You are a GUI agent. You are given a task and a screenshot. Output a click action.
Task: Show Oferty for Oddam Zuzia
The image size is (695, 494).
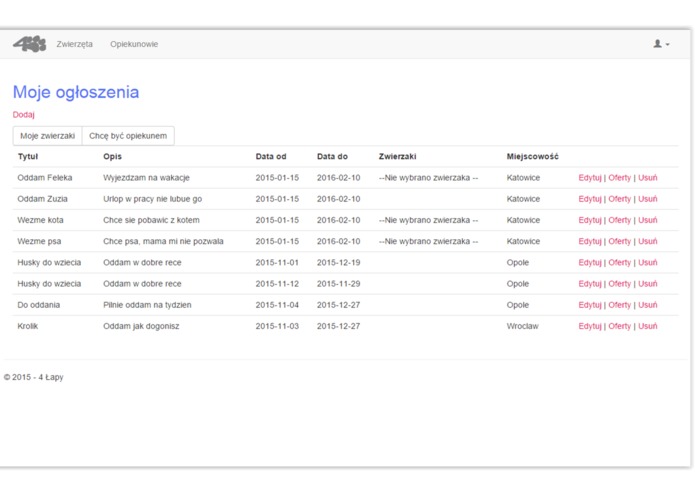click(x=619, y=199)
